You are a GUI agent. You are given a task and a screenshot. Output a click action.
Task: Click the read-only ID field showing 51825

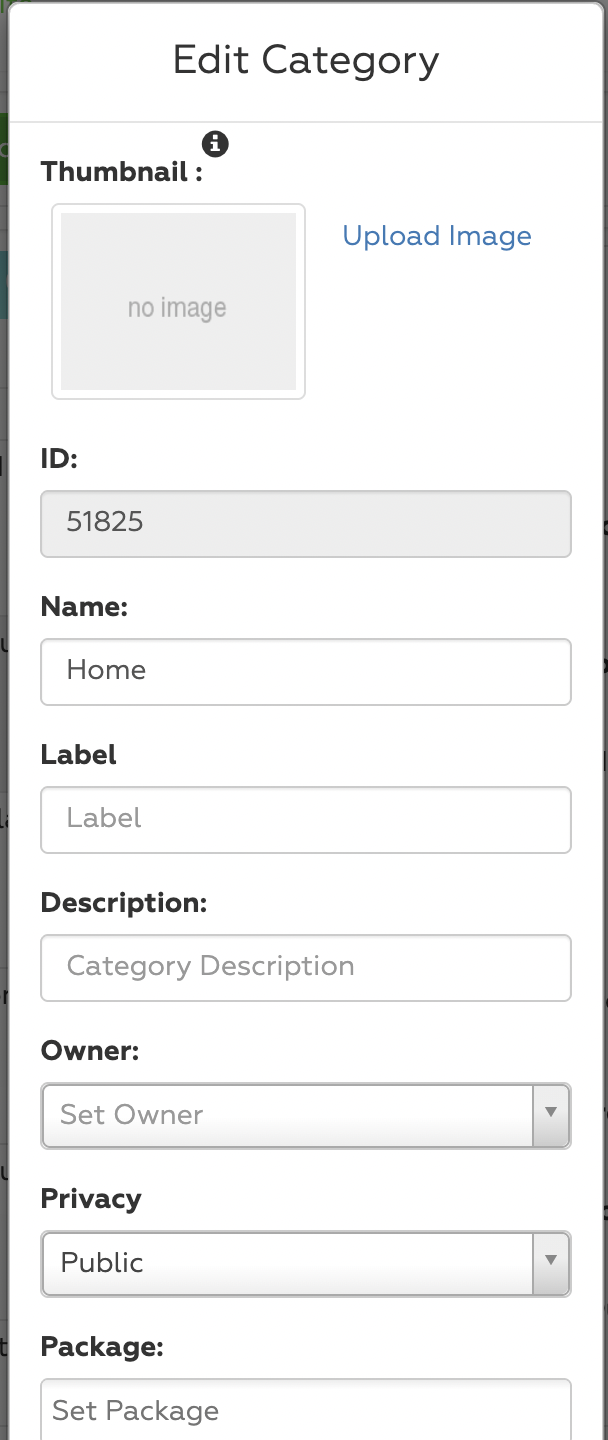point(305,523)
